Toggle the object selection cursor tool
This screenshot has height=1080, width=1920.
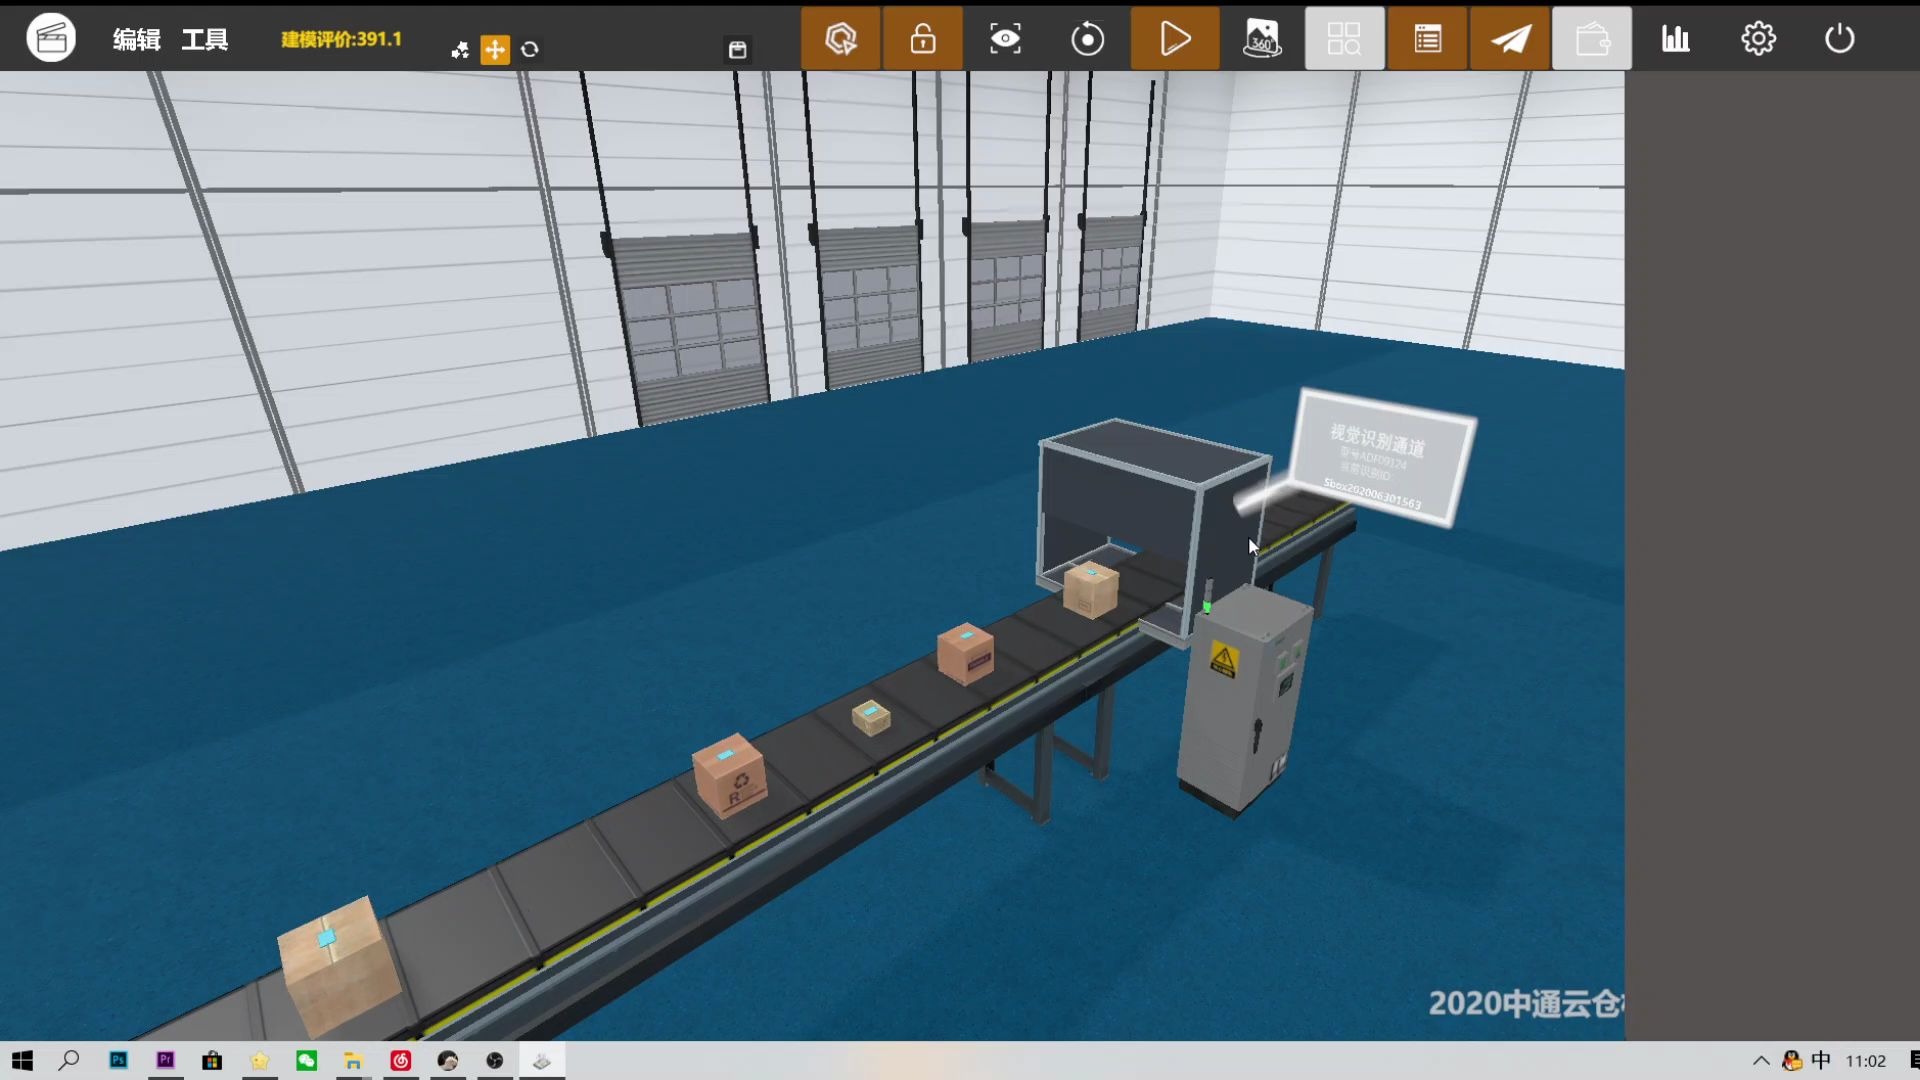[841, 39]
